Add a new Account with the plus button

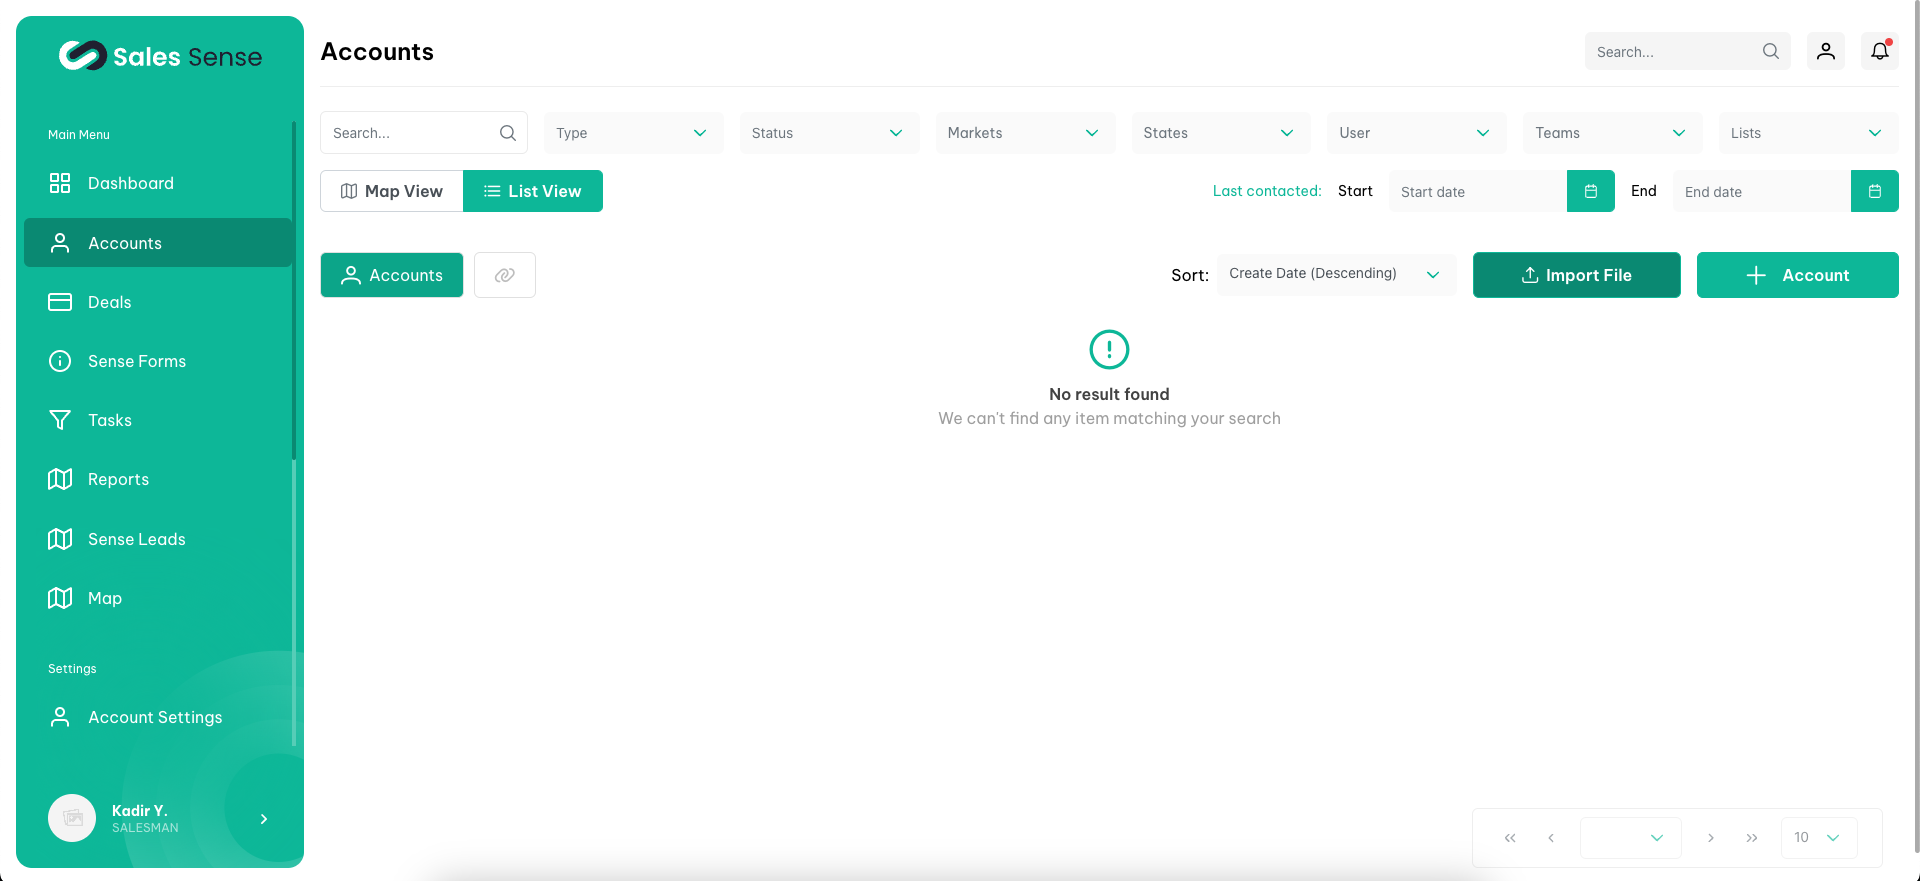[1797, 275]
